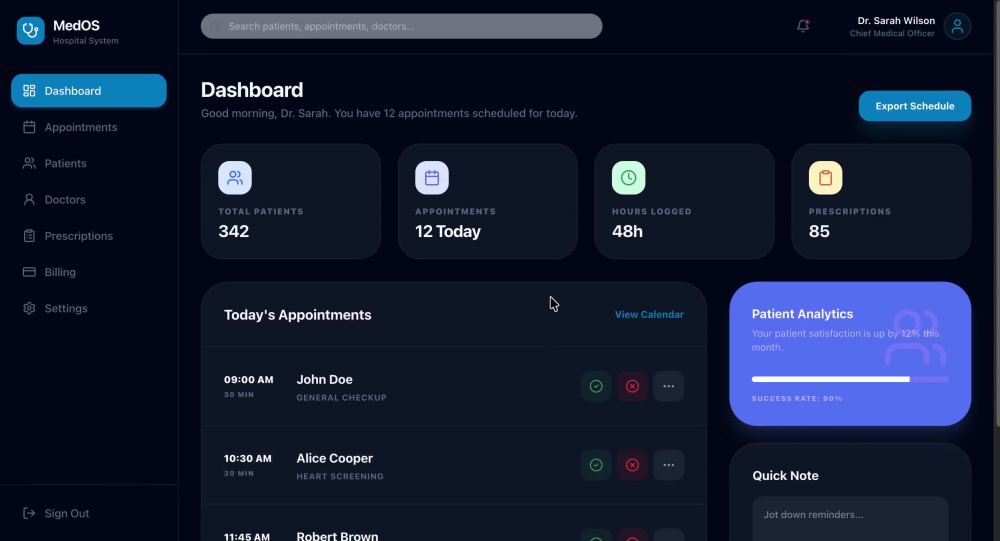This screenshot has height=541, width=1000.
Task: Click the Hours Logged clock icon
Action: coord(628,177)
